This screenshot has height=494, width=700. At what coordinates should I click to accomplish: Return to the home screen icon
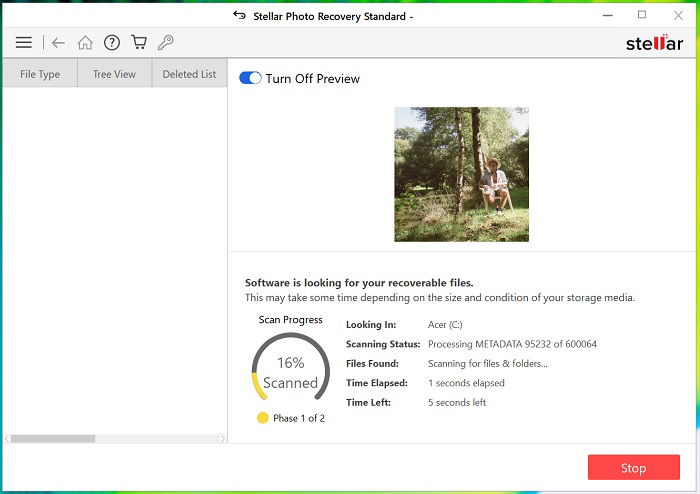85,42
